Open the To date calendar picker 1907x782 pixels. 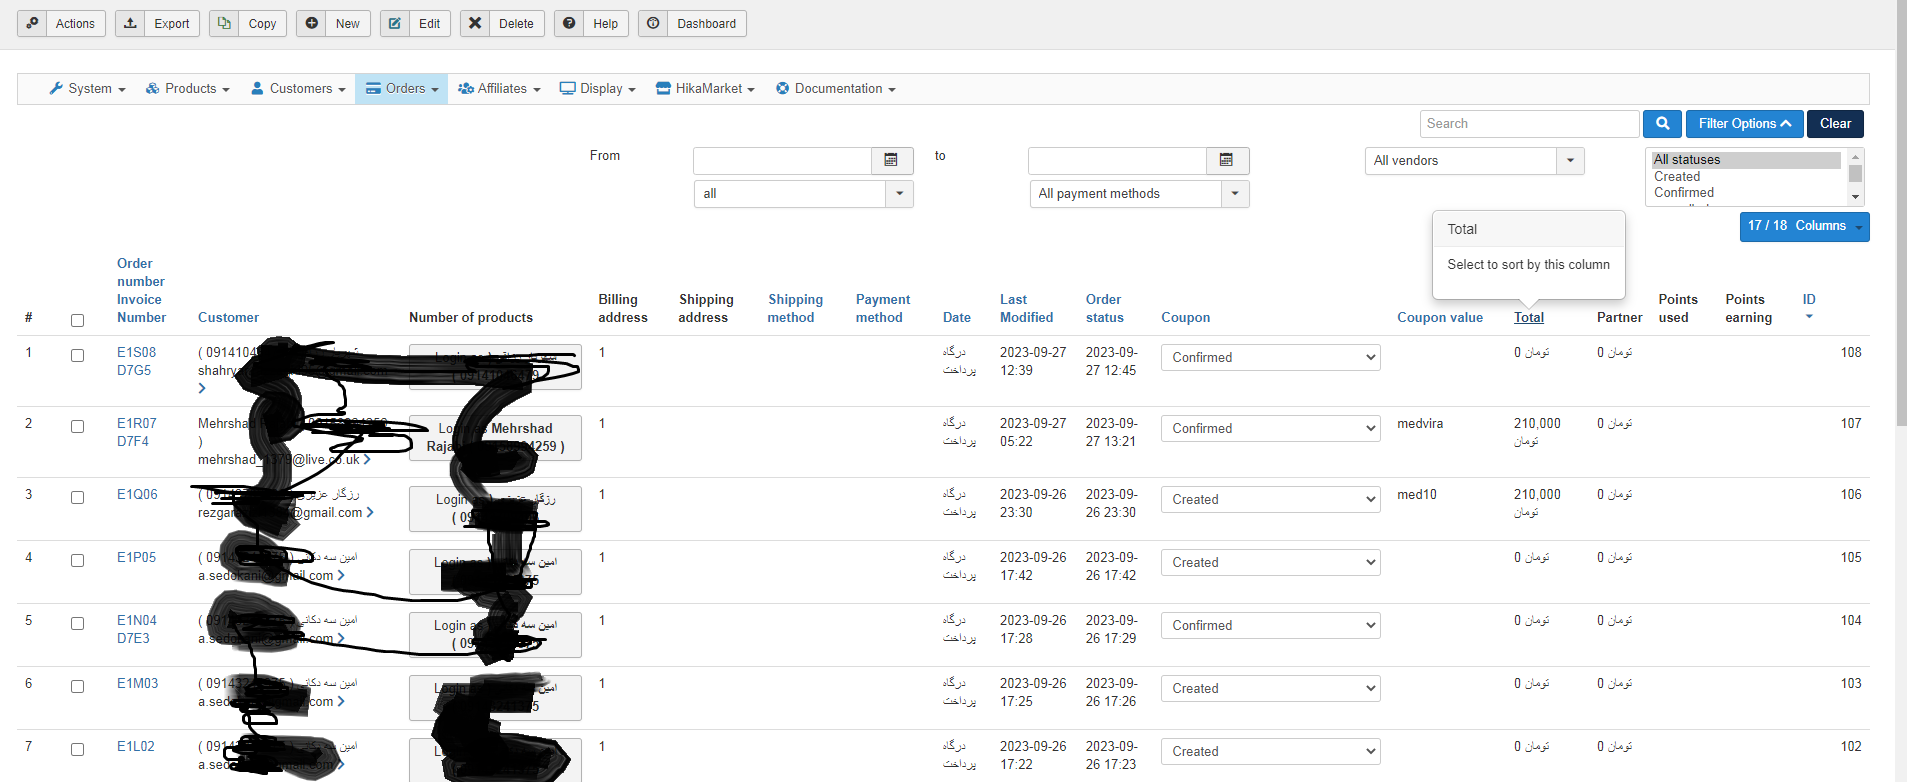click(x=1226, y=160)
